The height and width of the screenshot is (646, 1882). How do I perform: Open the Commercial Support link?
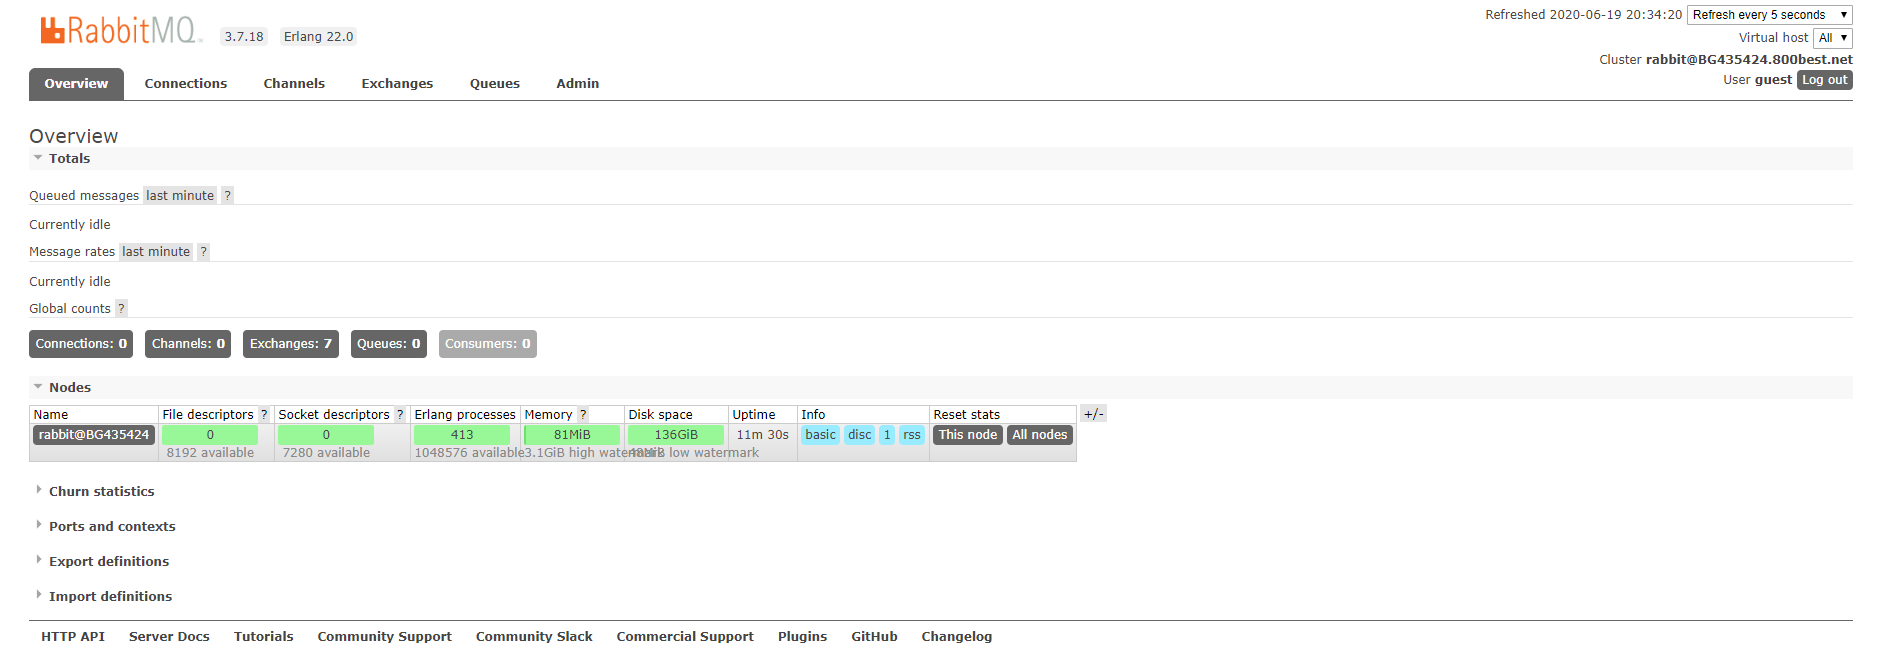point(685,636)
